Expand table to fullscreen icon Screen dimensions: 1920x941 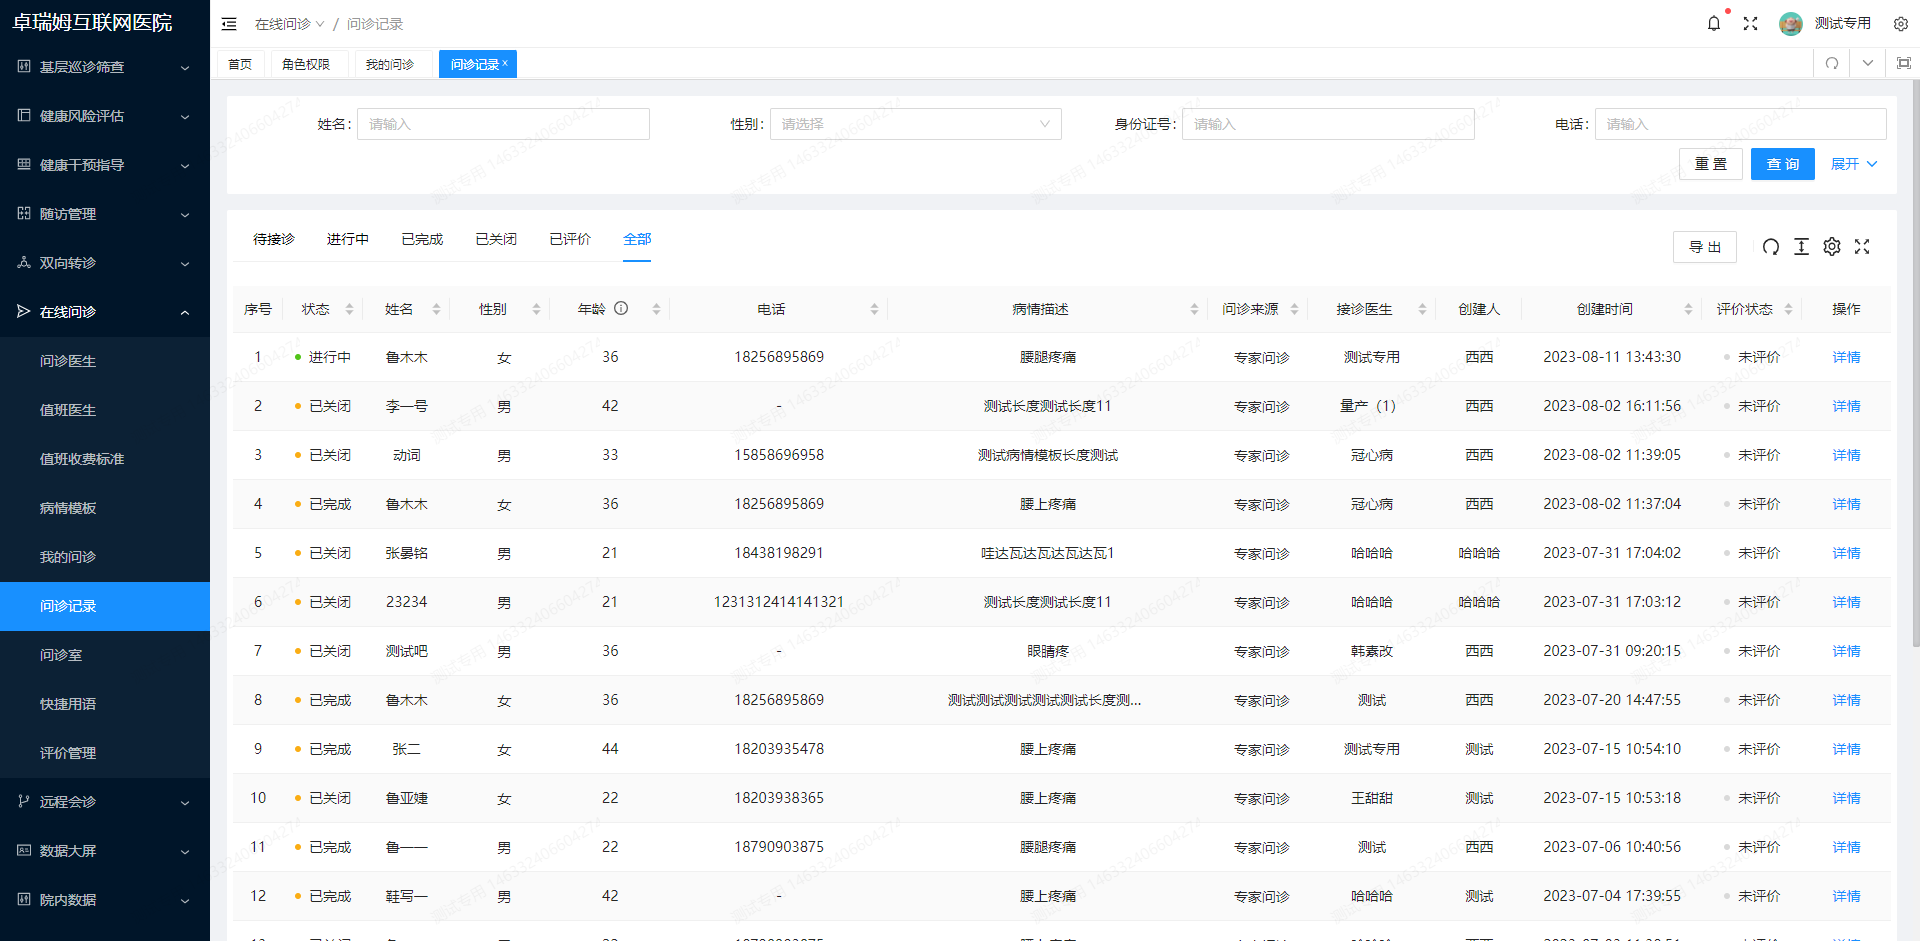point(1862,246)
